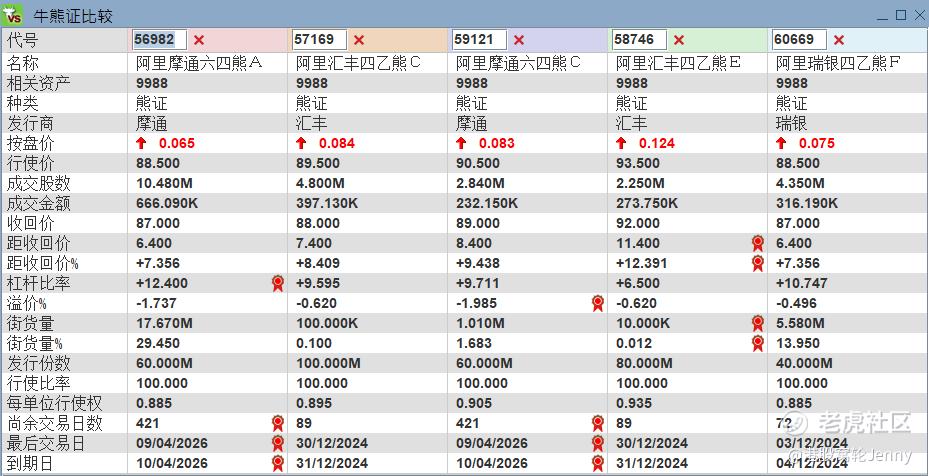Click call price value 92.000
This screenshot has height=476, width=929.
(638, 223)
